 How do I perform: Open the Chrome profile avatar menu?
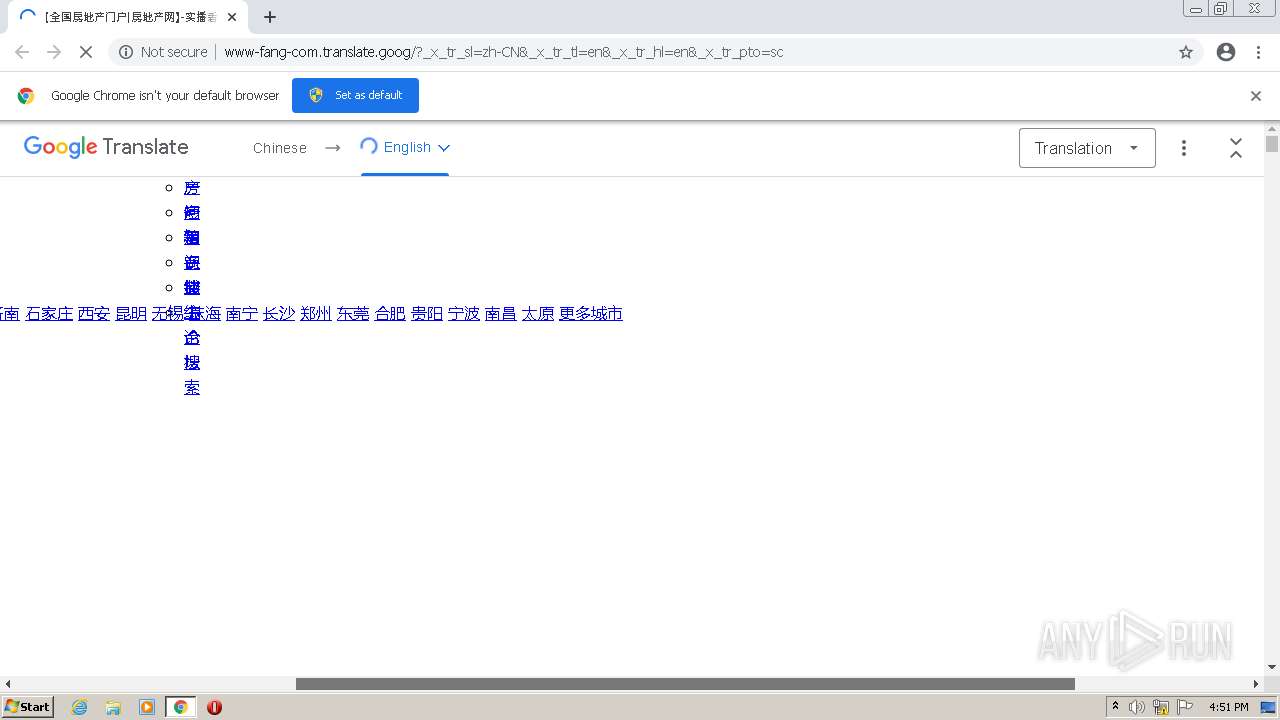[x=1226, y=52]
